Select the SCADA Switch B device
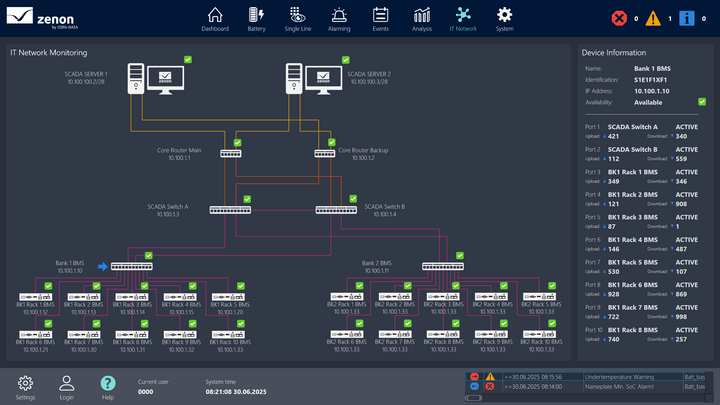The image size is (720, 405). (336, 210)
